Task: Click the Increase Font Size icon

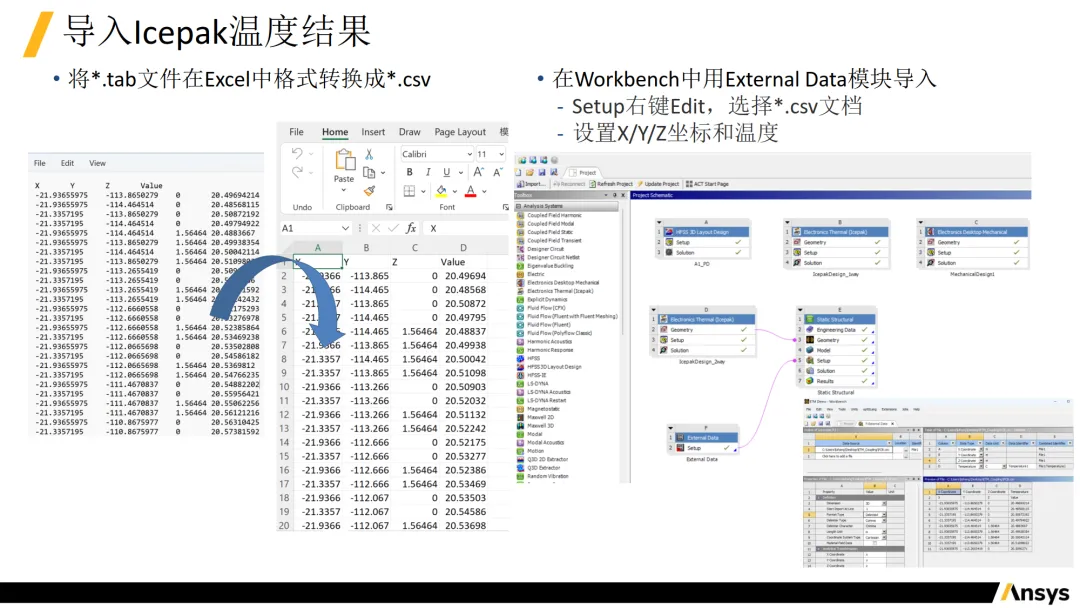Action: pyautogui.click(x=479, y=172)
